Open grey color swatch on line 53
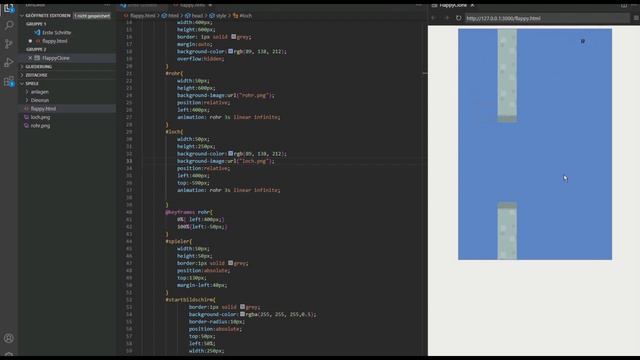This screenshot has height=360, width=640. [242, 307]
